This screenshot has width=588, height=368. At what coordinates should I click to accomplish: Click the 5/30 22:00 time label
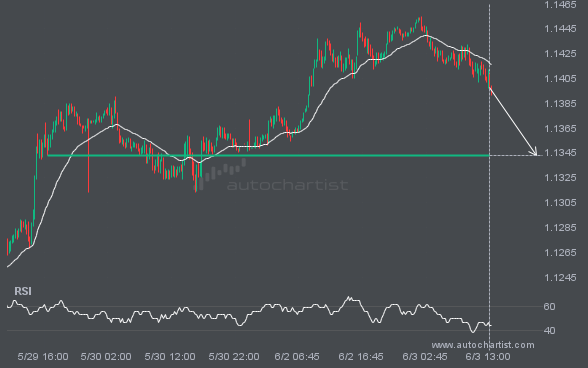[x=234, y=356]
